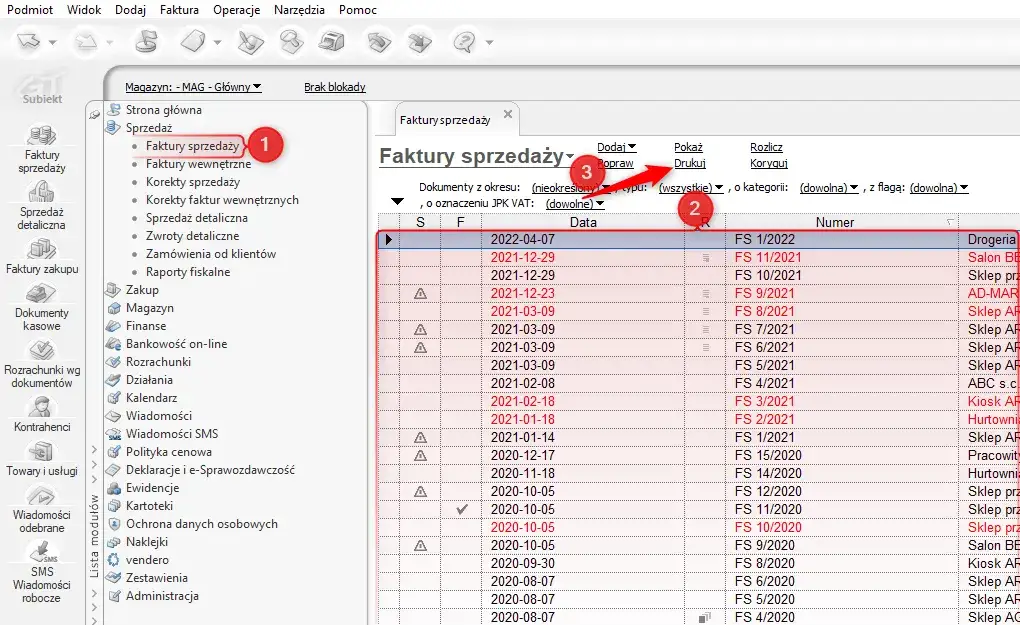Open the Magazyn MAG - Główny dropdown
The height and width of the screenshot is (625, 1020).
(x=193, y=87)
